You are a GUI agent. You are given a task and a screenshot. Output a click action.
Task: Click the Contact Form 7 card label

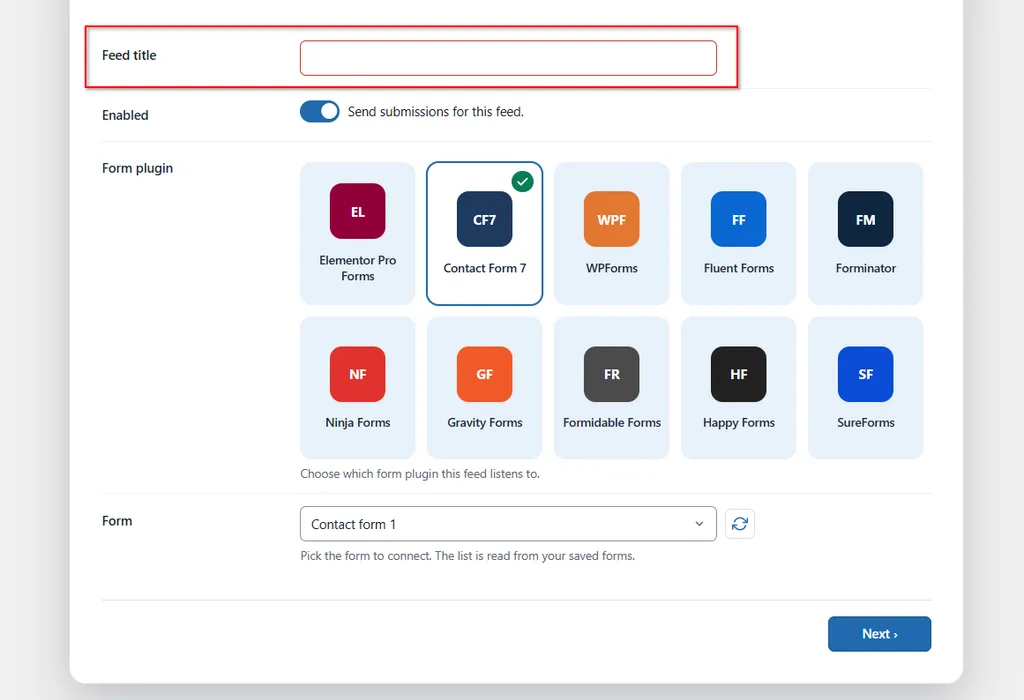tap(485, 268)
